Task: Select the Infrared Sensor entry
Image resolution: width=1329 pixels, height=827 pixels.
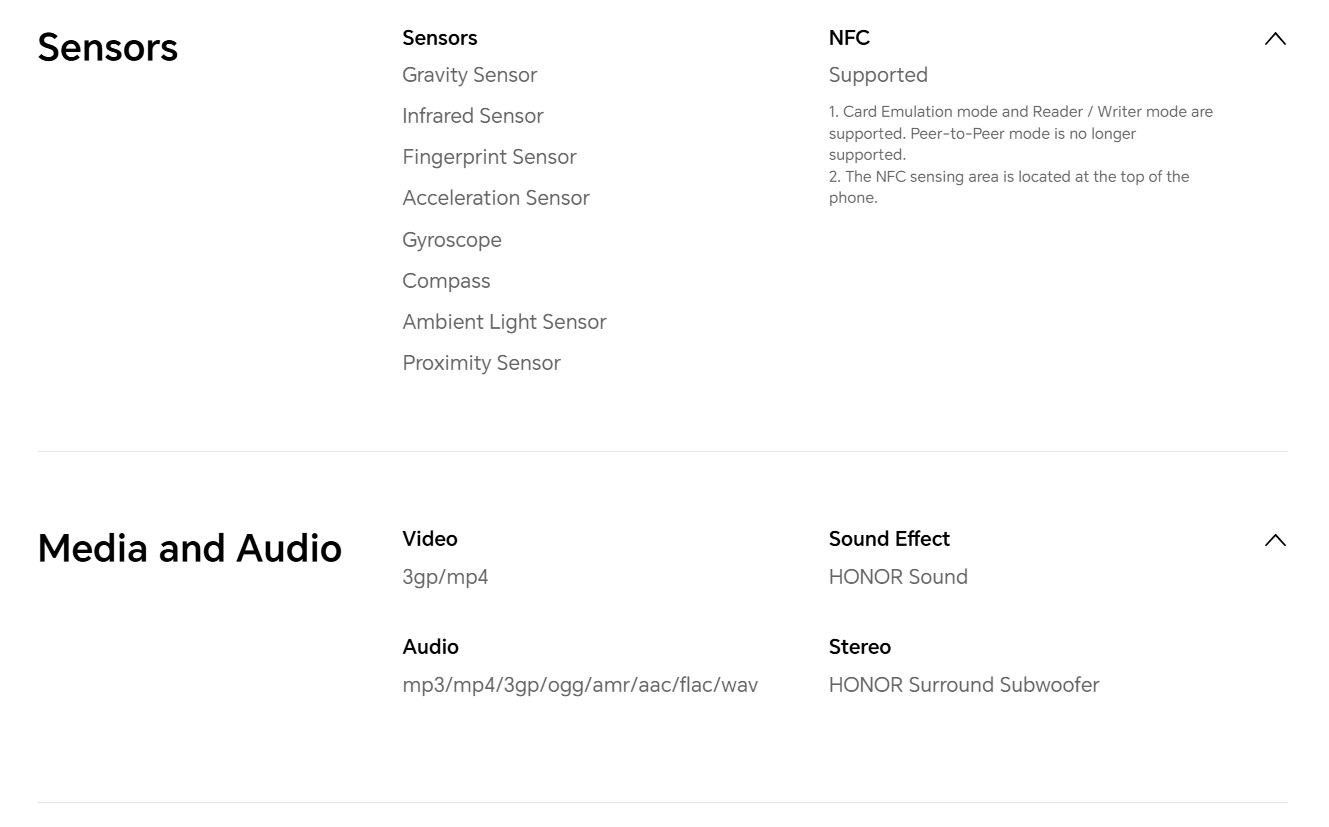Action: pos(472,116)
